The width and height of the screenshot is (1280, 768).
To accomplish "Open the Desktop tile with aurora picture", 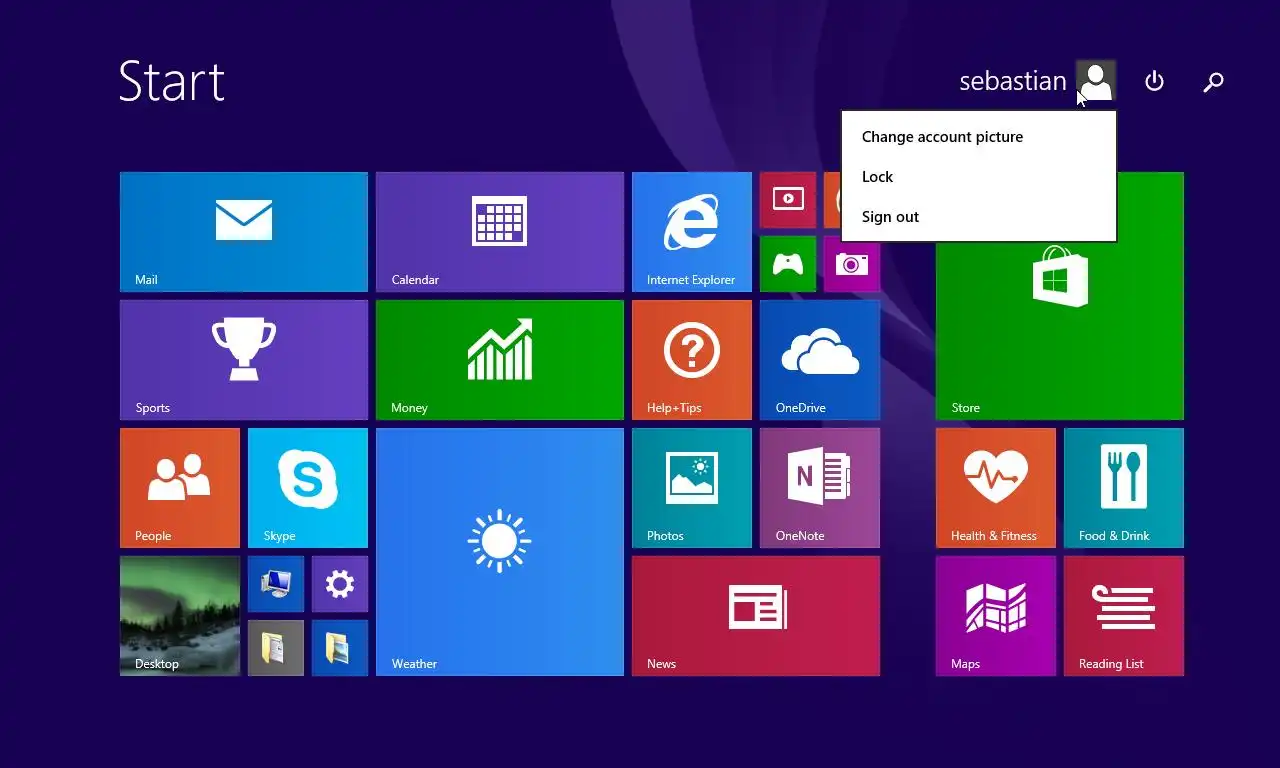I will pos(180,616).
